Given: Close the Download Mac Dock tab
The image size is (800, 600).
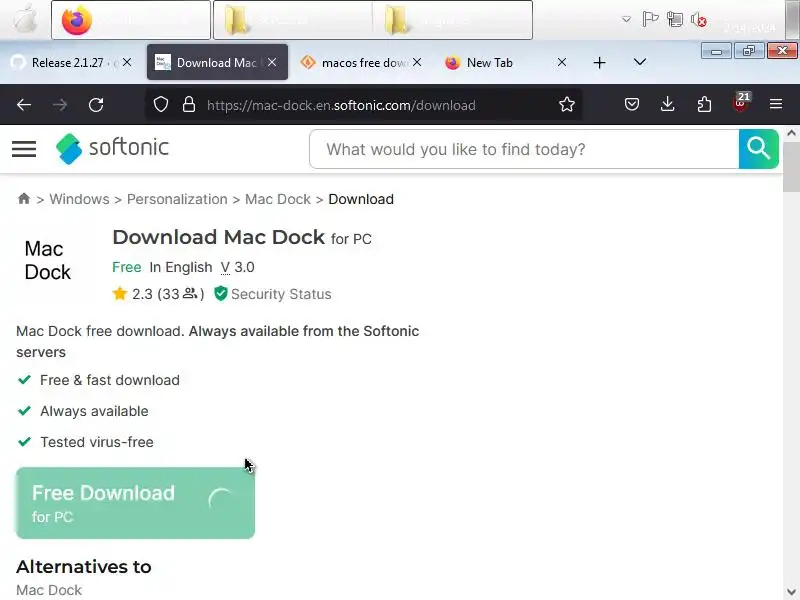Looking at the screenshot, I should coord(272,62).
